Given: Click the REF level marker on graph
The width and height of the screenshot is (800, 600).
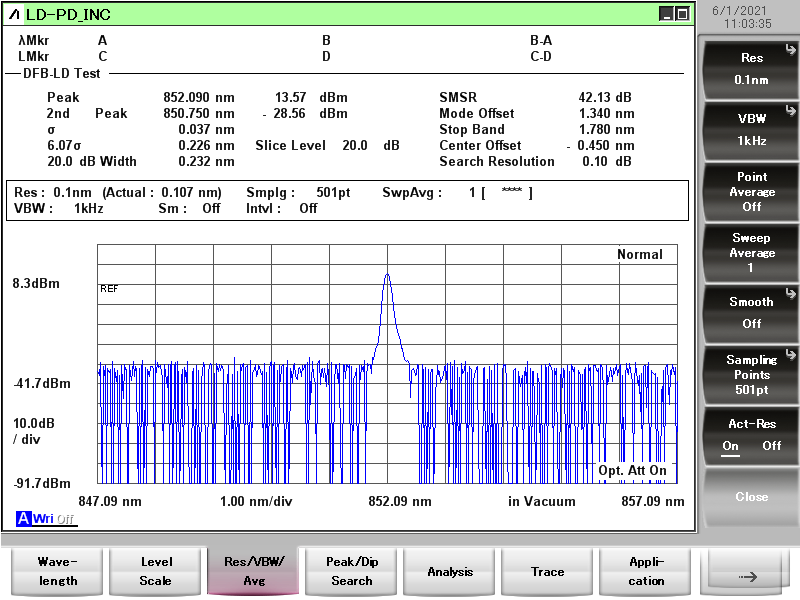Looking at the screenshot, I should click(x=109, y=288).
